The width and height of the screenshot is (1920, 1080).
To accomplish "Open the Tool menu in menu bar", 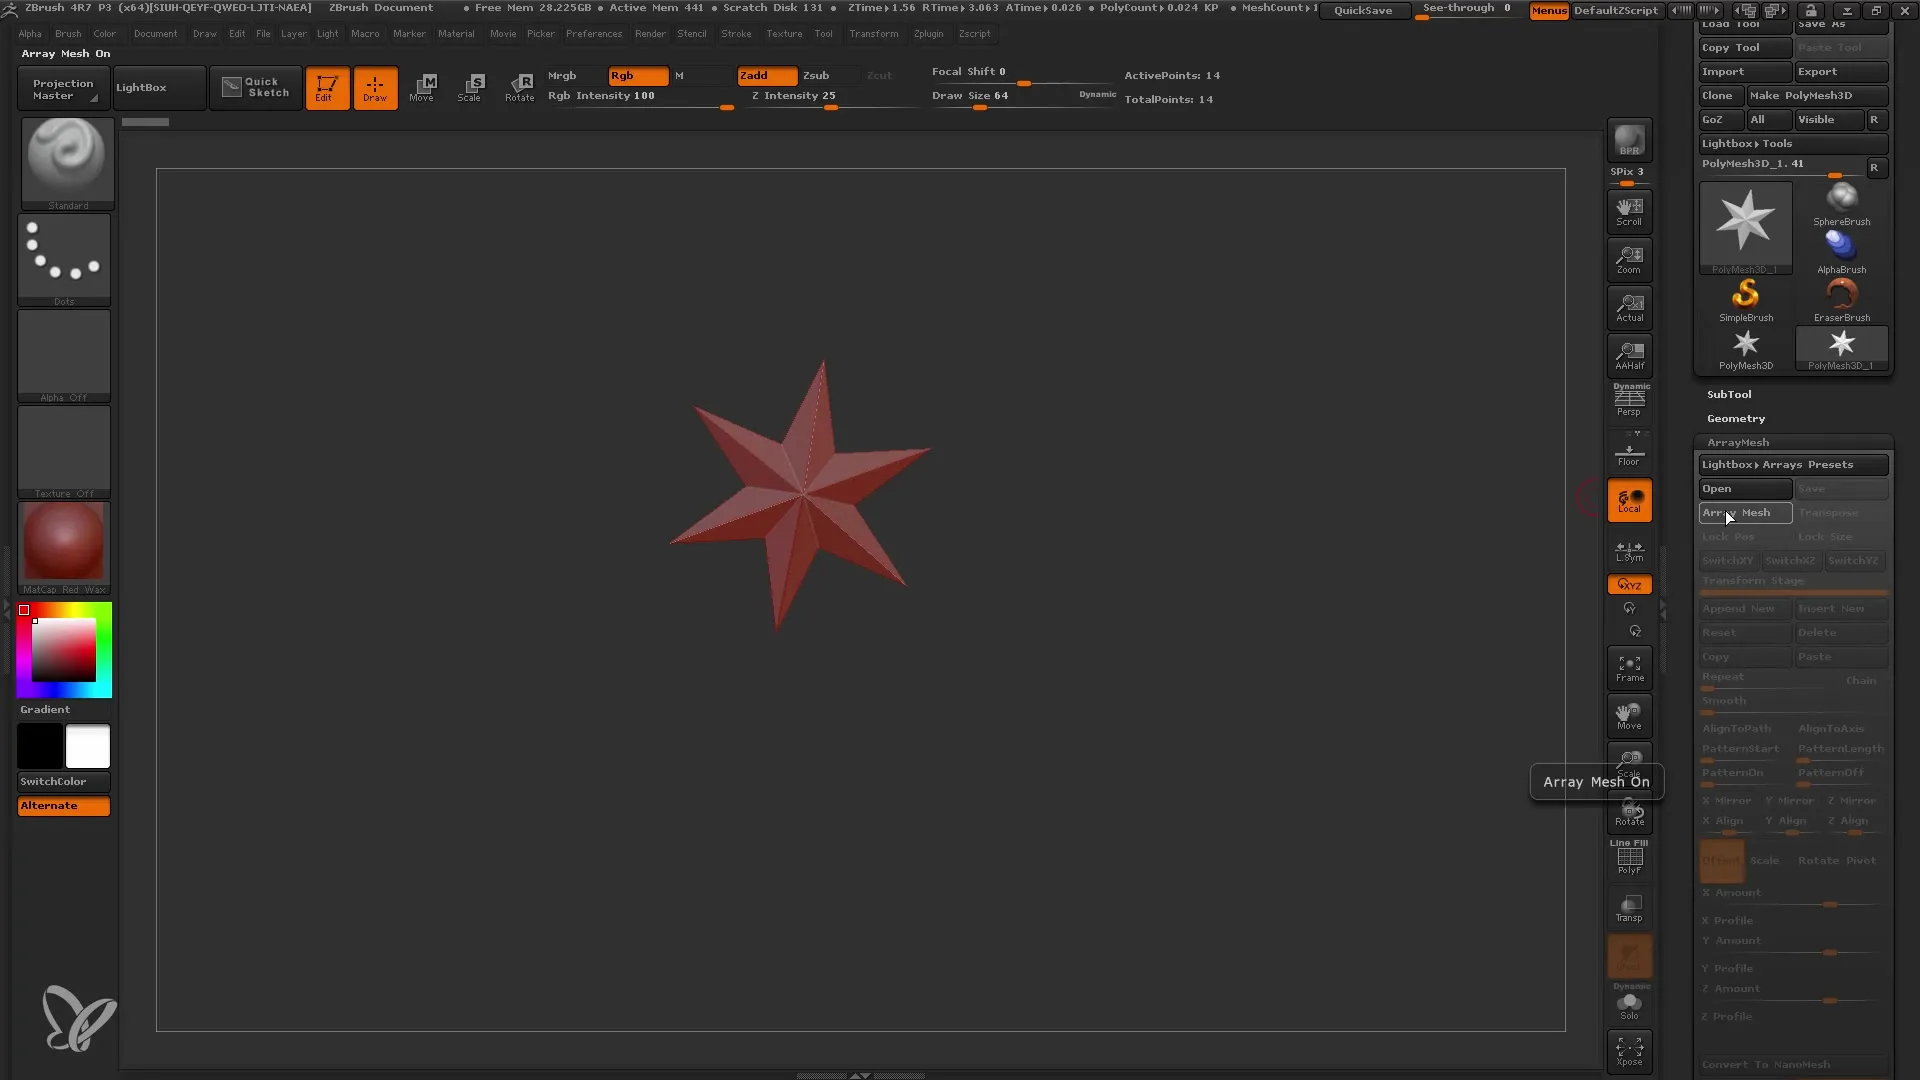I will point(823,33).
